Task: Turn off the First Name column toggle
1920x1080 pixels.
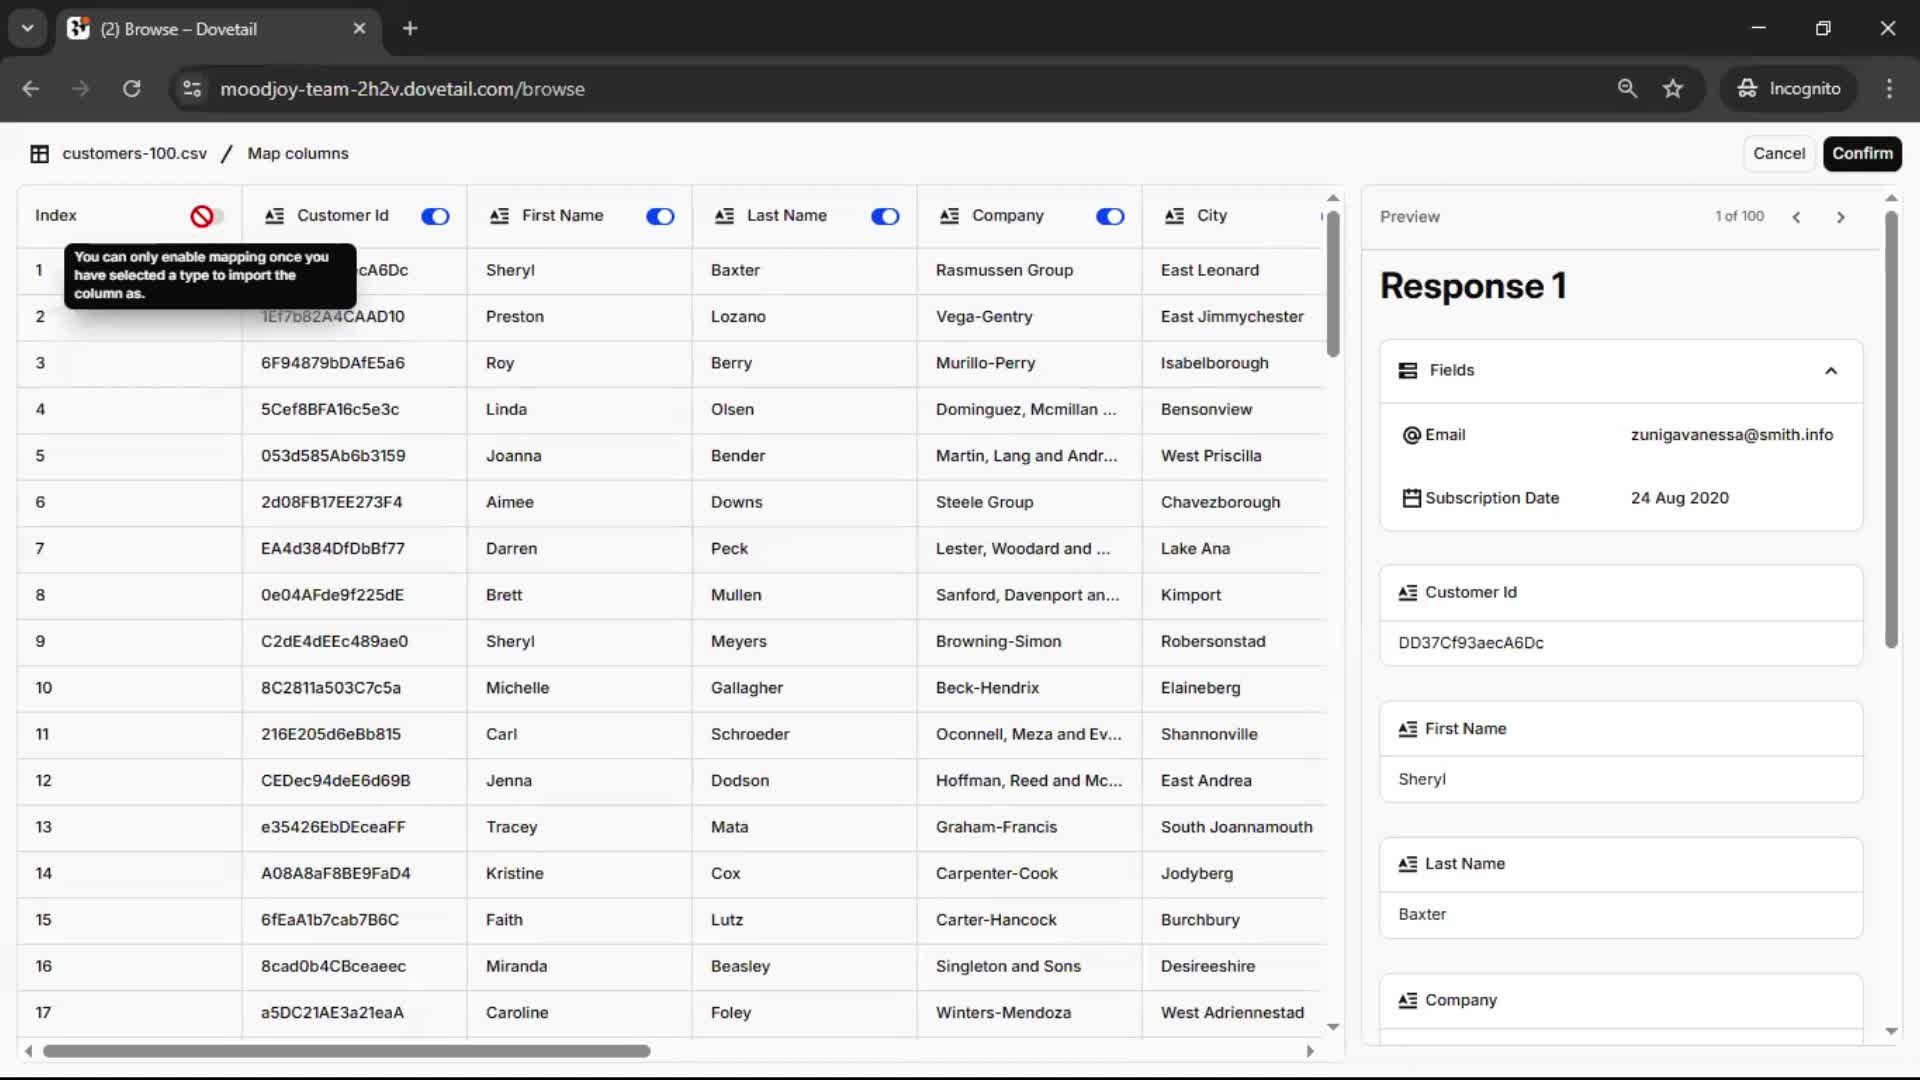Action: coord(660,216)
